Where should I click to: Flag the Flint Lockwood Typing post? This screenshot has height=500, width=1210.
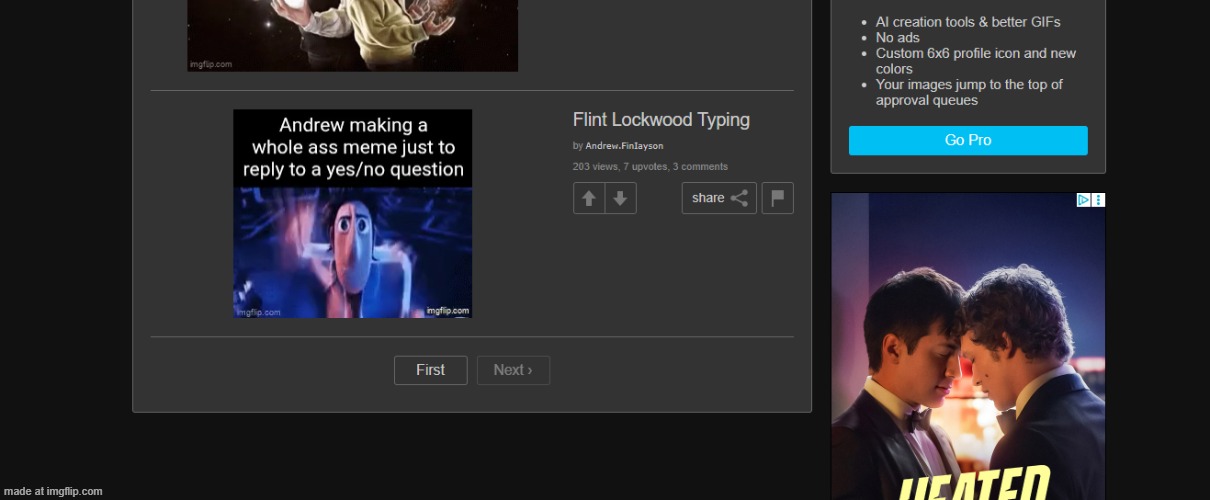(777, 198)
